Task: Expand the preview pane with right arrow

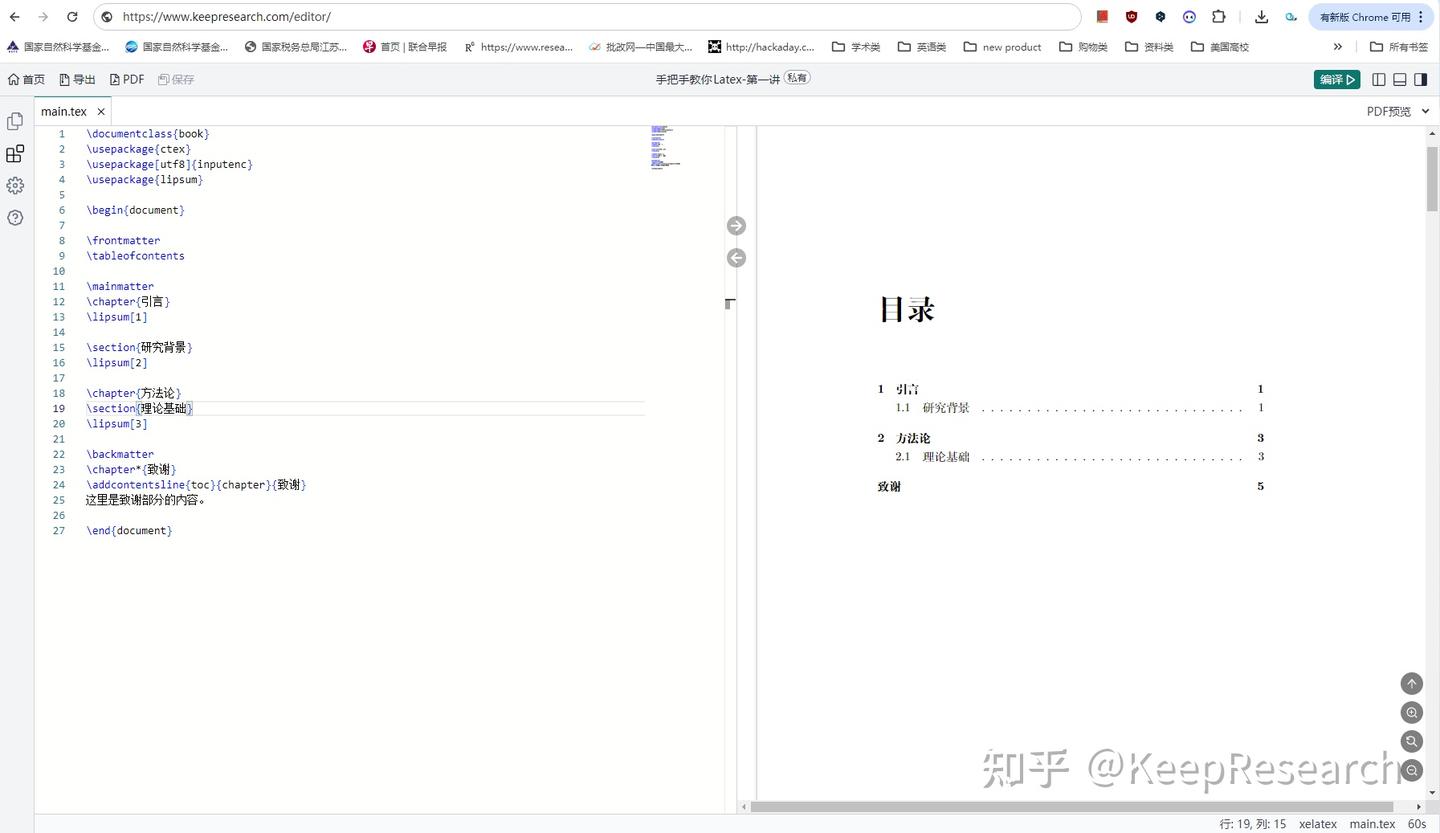Action: tap(736, 225)
